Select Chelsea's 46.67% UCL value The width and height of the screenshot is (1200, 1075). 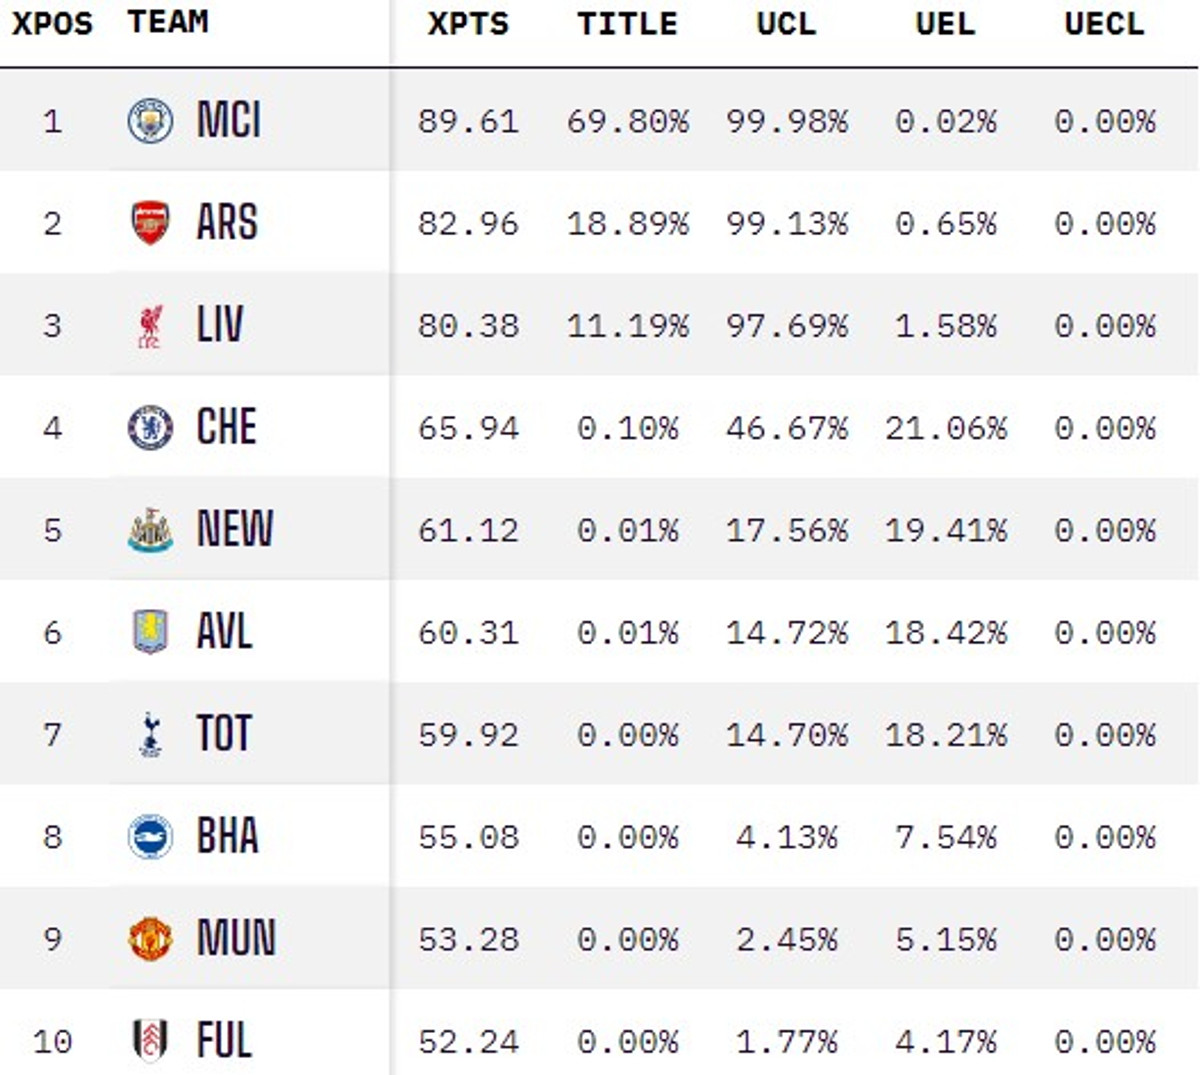(787, 429)
